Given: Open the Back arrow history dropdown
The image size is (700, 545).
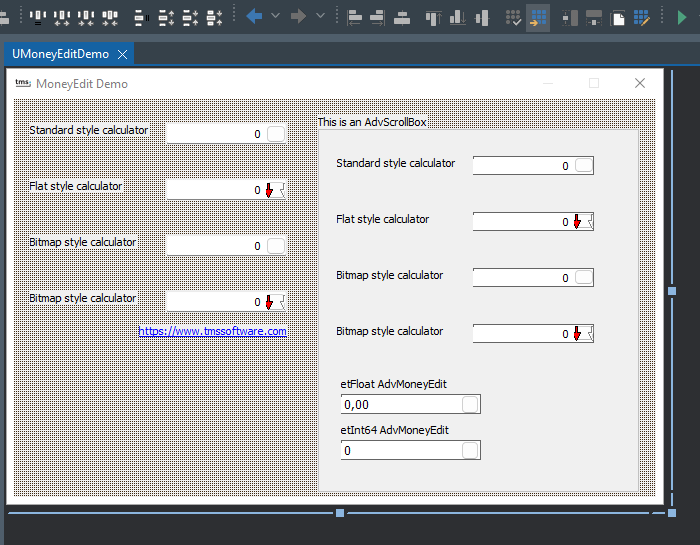Looking at the screenshot, I should point(275,16).
